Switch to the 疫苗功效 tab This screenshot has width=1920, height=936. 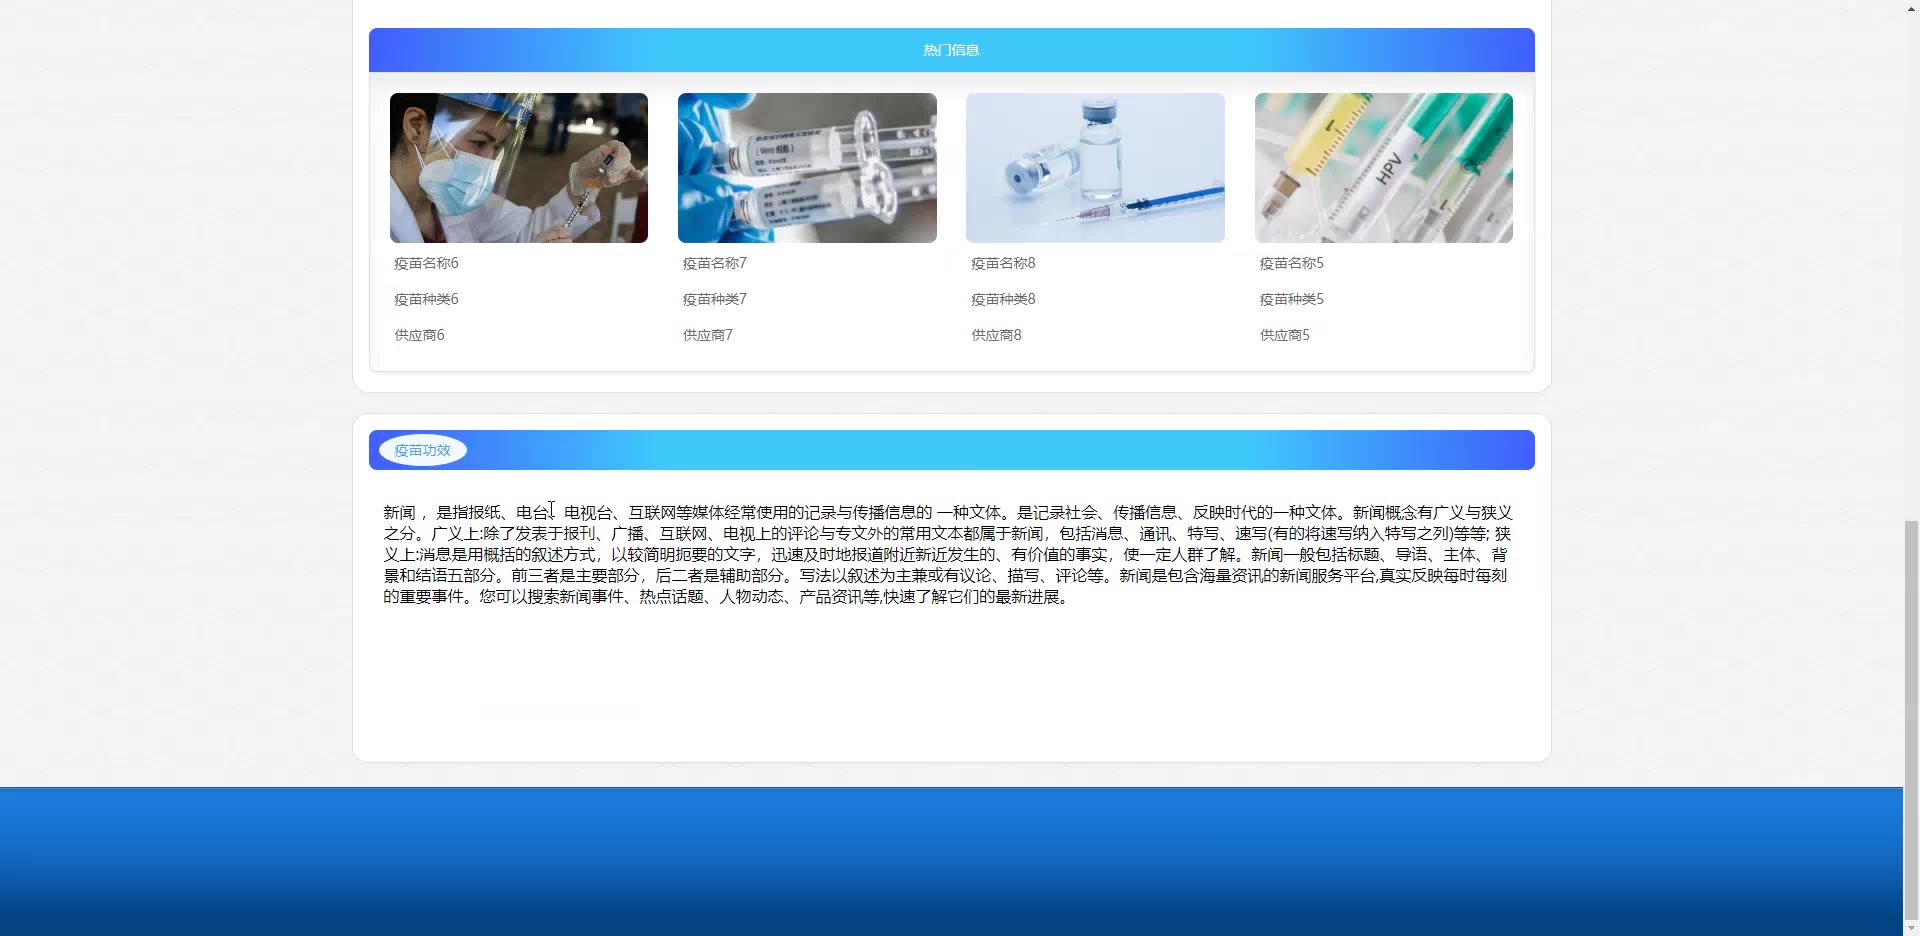tap(423, 450)
